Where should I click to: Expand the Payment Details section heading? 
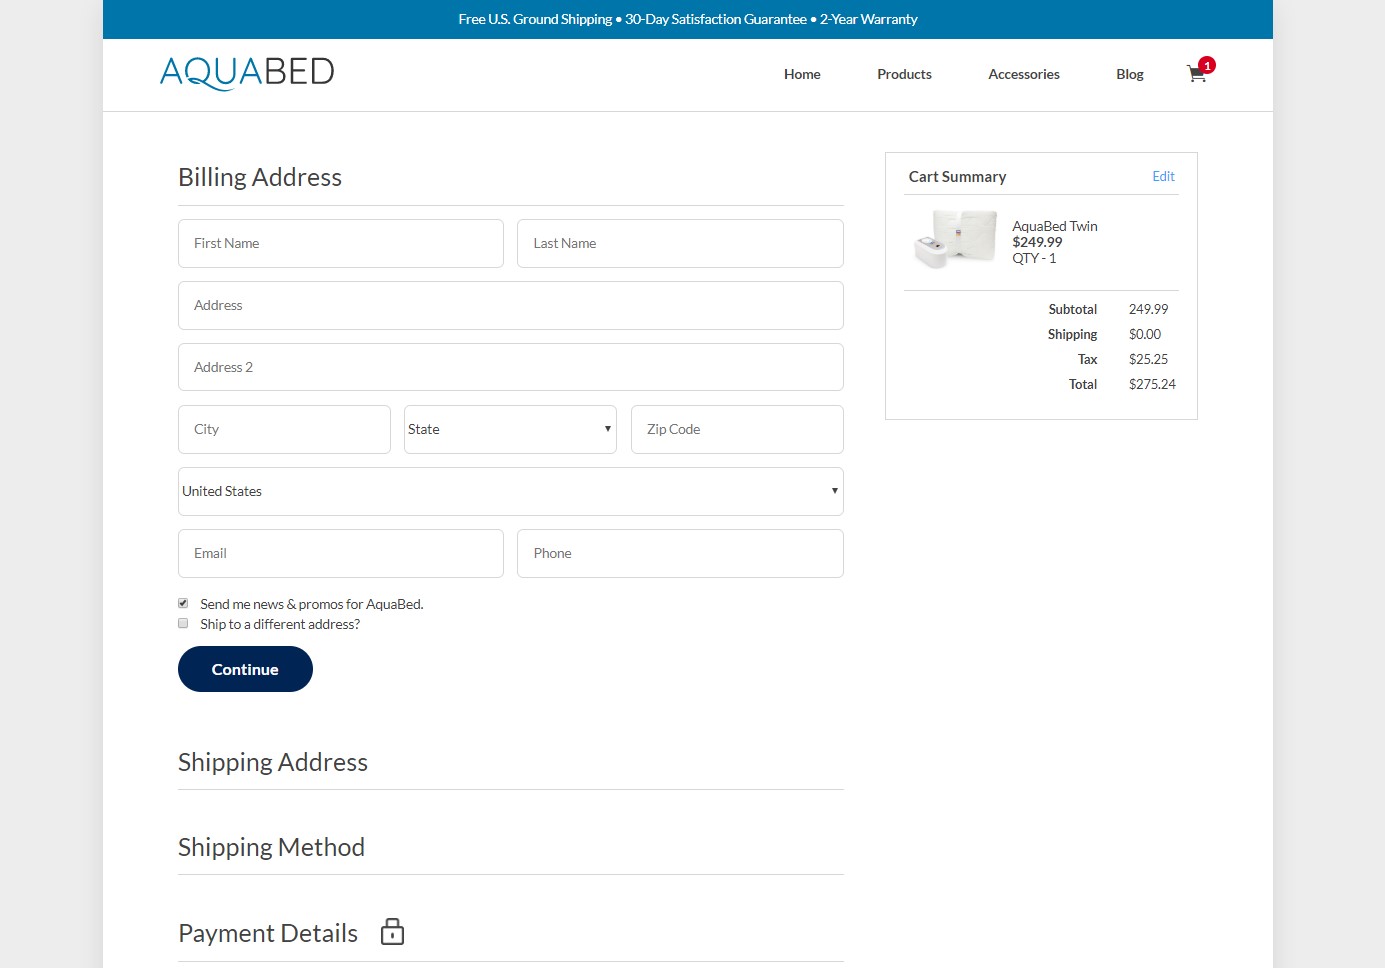[268, 933]
